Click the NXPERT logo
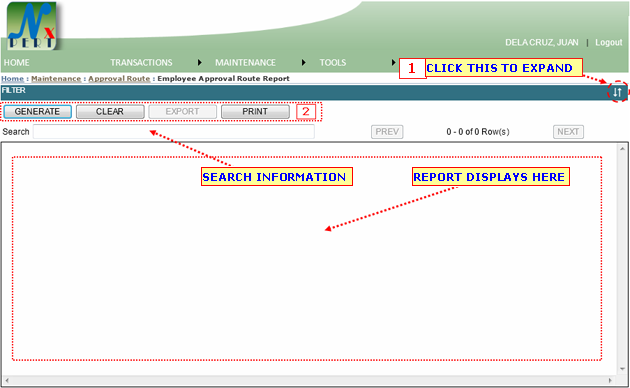Viewport: 630px width, 388px height. [31, 26]
